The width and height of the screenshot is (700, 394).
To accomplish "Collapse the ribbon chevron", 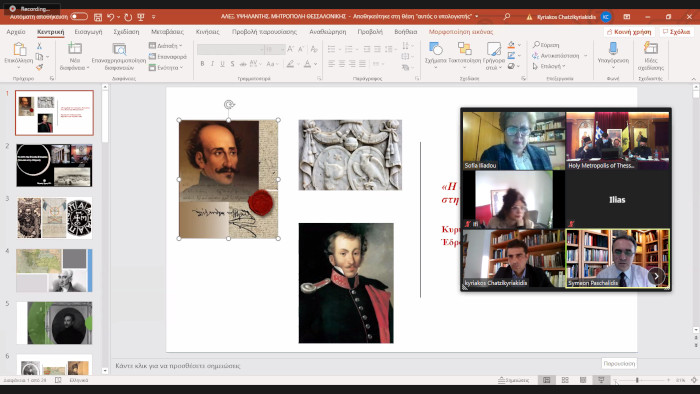I will (x=694, y=79).
